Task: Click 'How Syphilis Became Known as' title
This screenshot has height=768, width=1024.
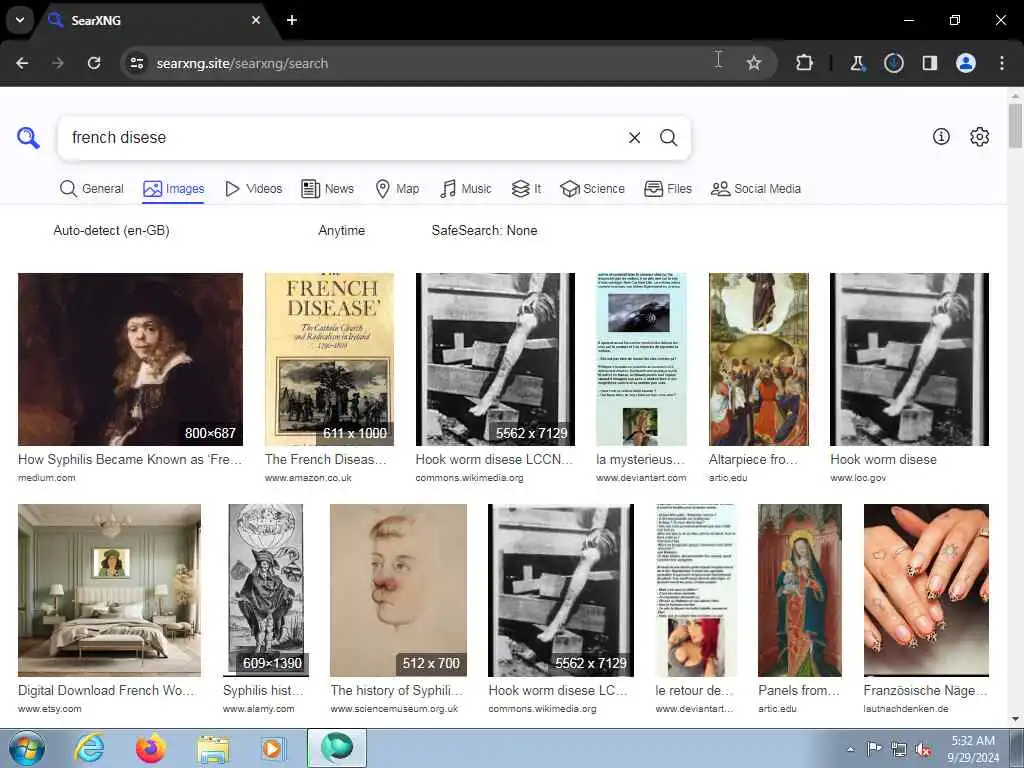Action: [130, 460]
